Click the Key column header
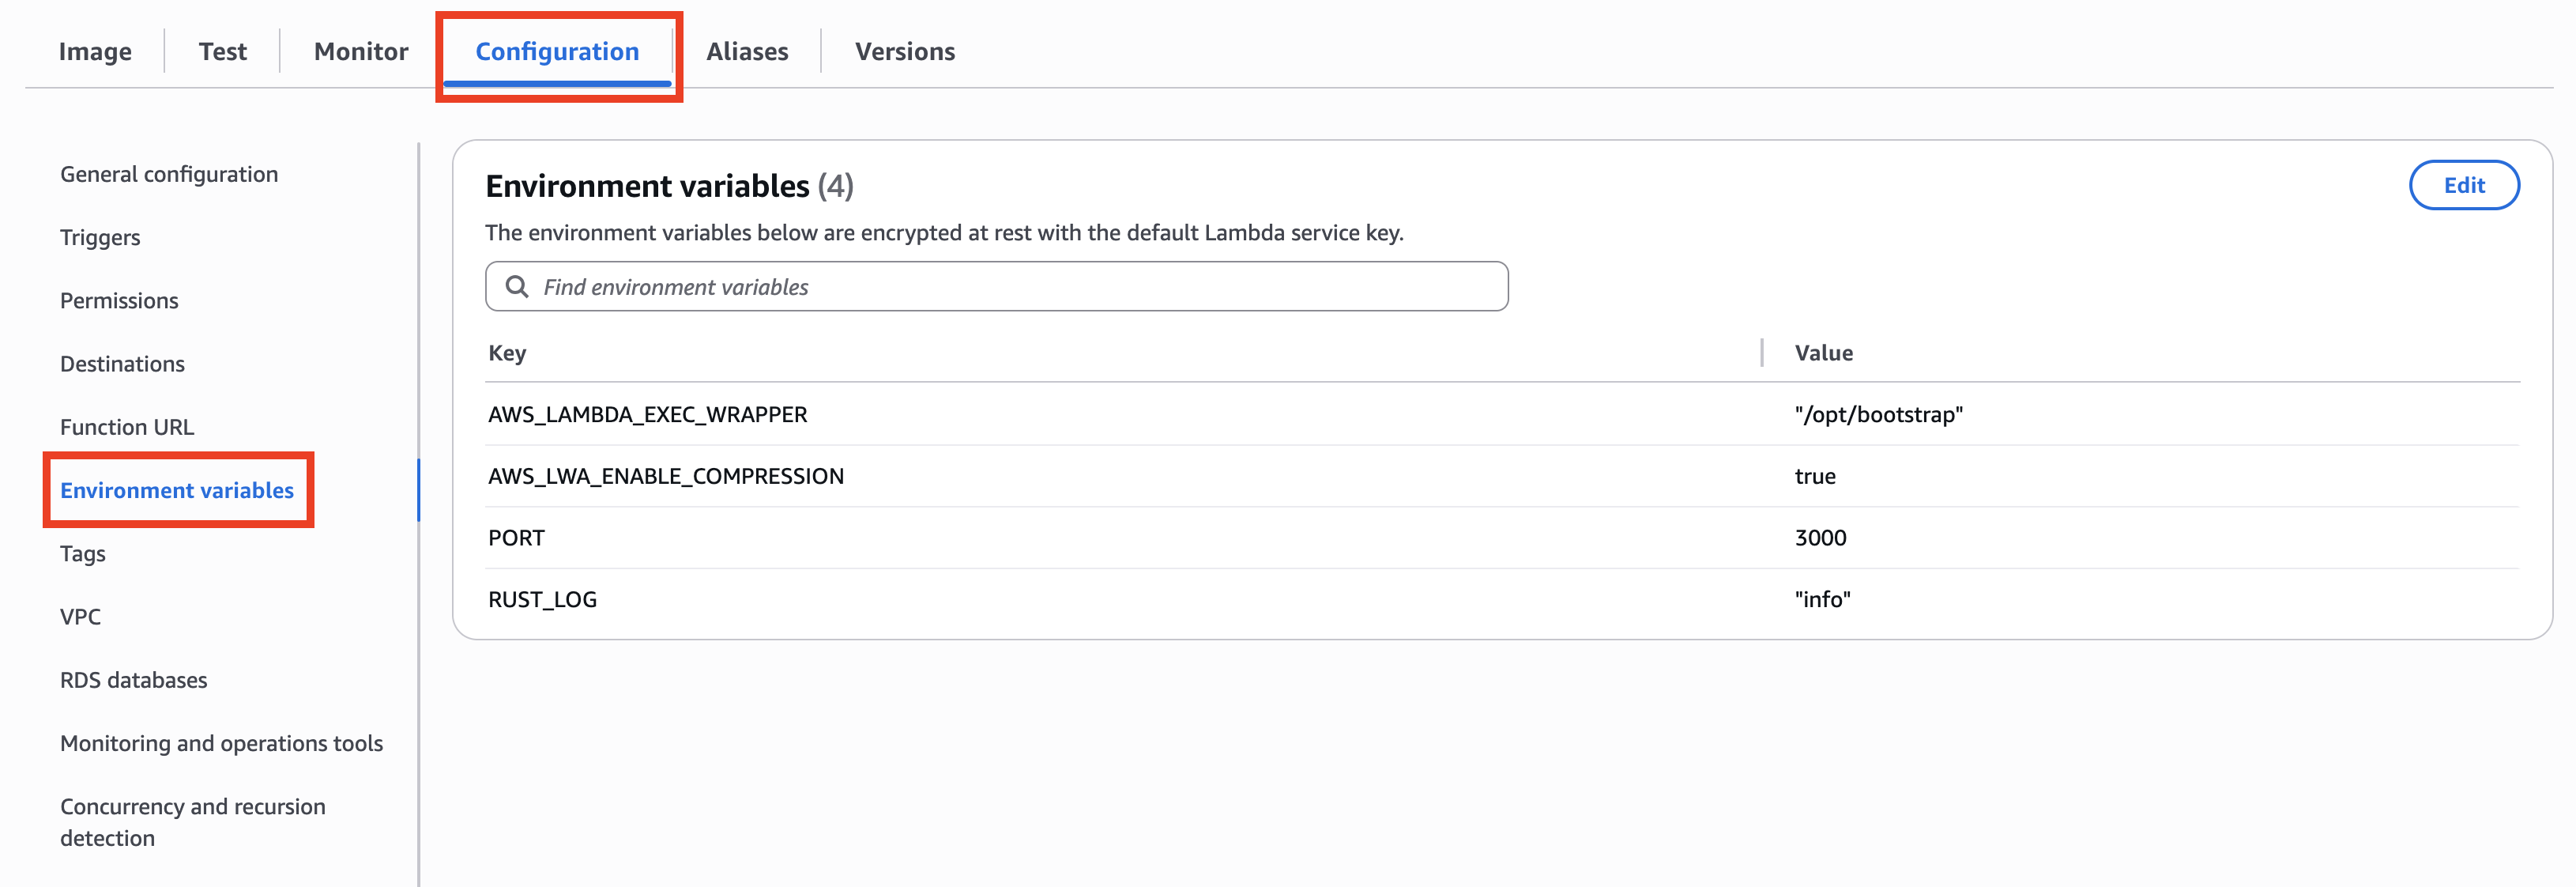2576x887 pixels. click(507, 353)
